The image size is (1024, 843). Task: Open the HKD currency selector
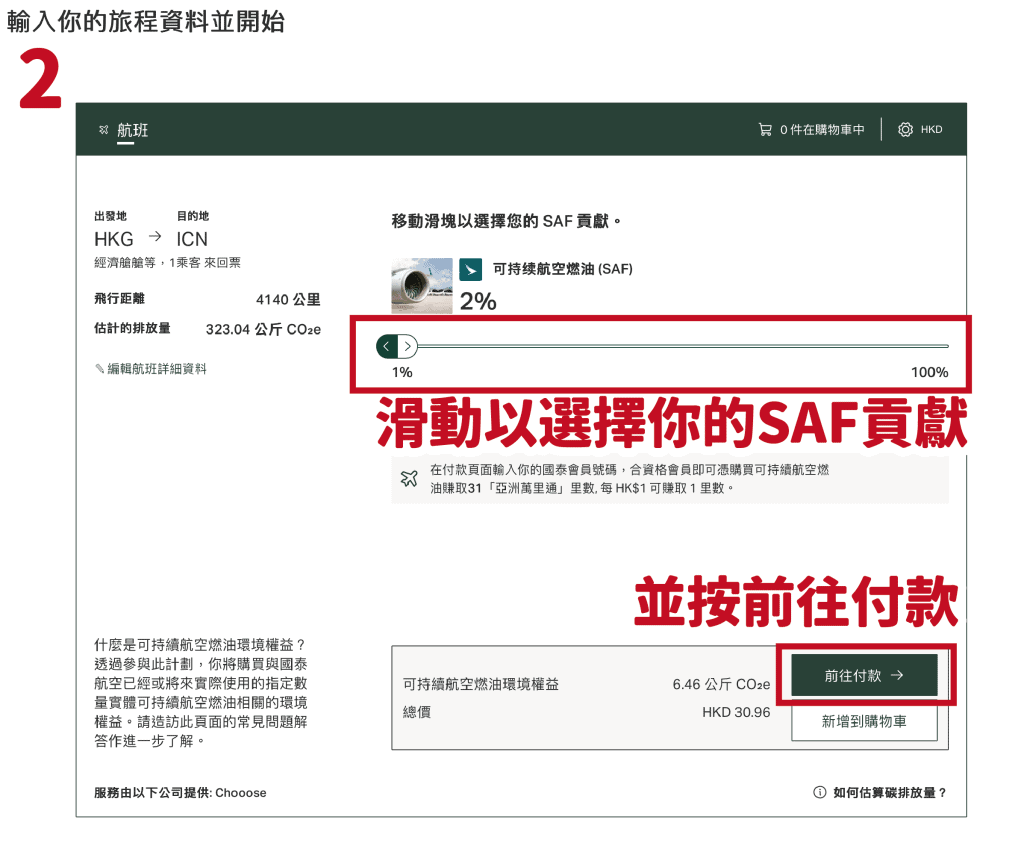tap(931, 130)
